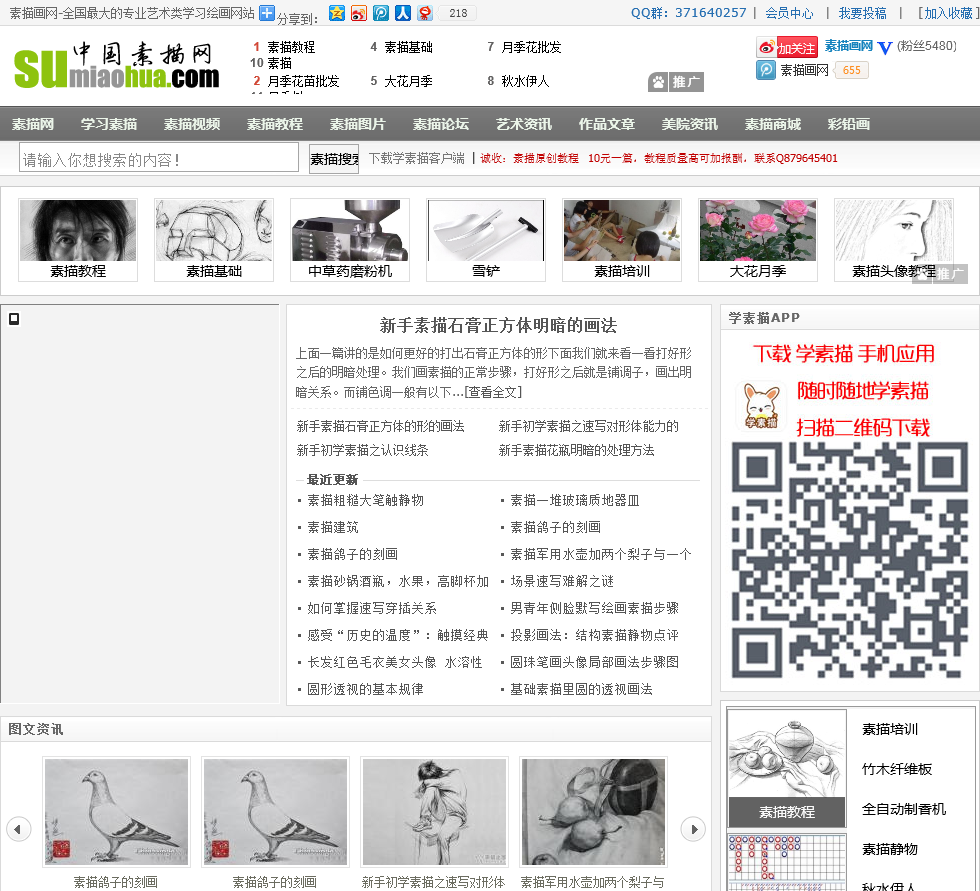Image resolution: width=980 pixels, height=891 pixels.
Task: Open the 素描图片 nav menu item
Action: [358, 124]
